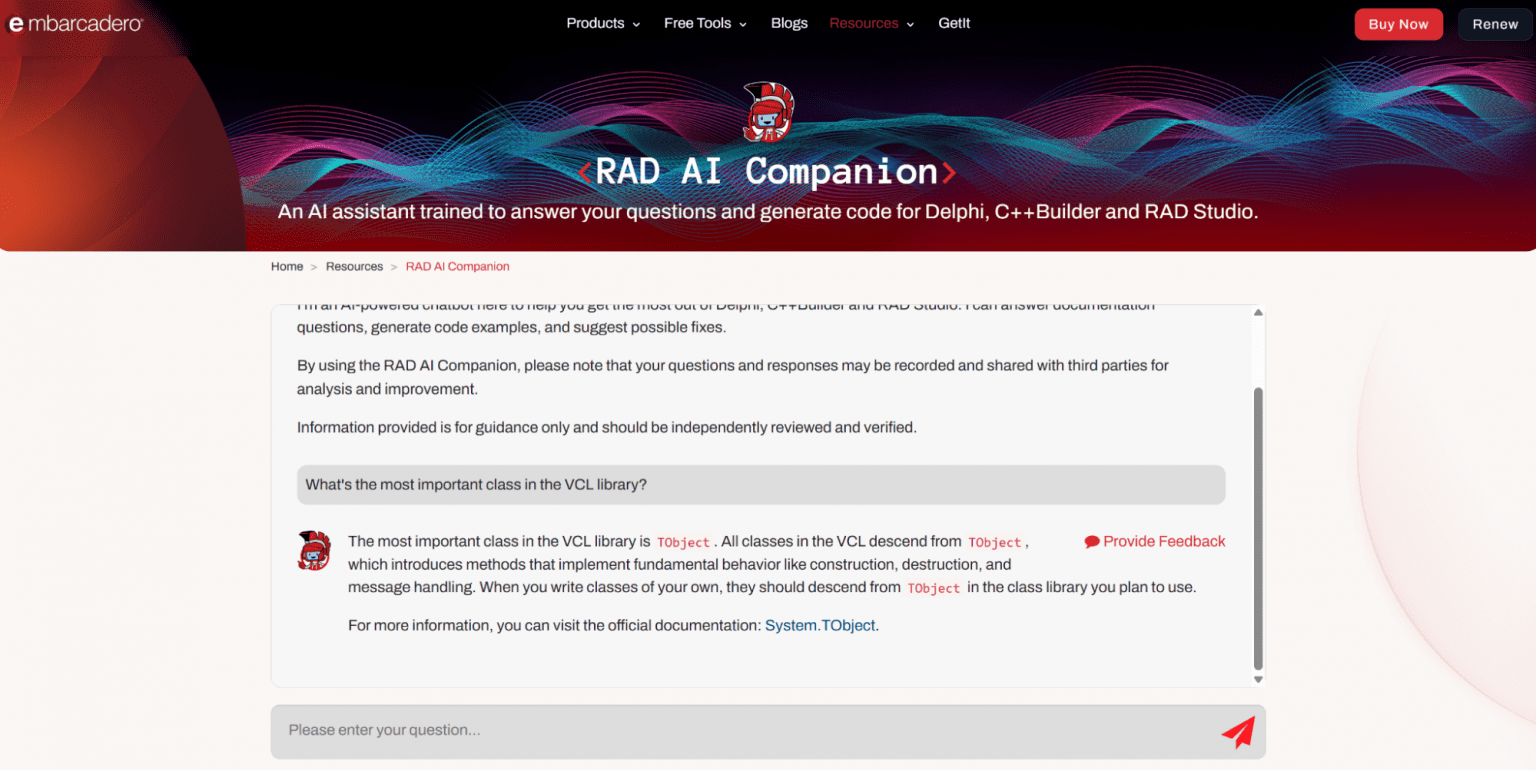Click the notice starting 'By using the RAD AI Companion'
The height and width of the screenshot is (771, 1536).
pos(733,378)
